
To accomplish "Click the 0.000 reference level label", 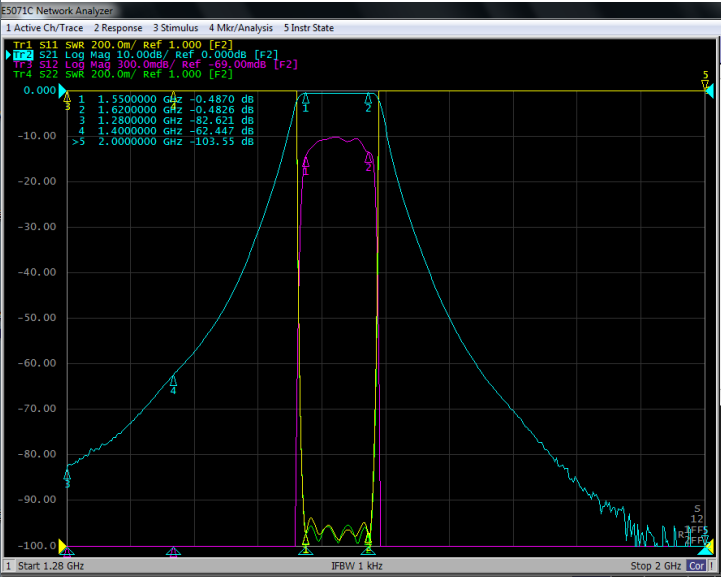I will 40,90.
